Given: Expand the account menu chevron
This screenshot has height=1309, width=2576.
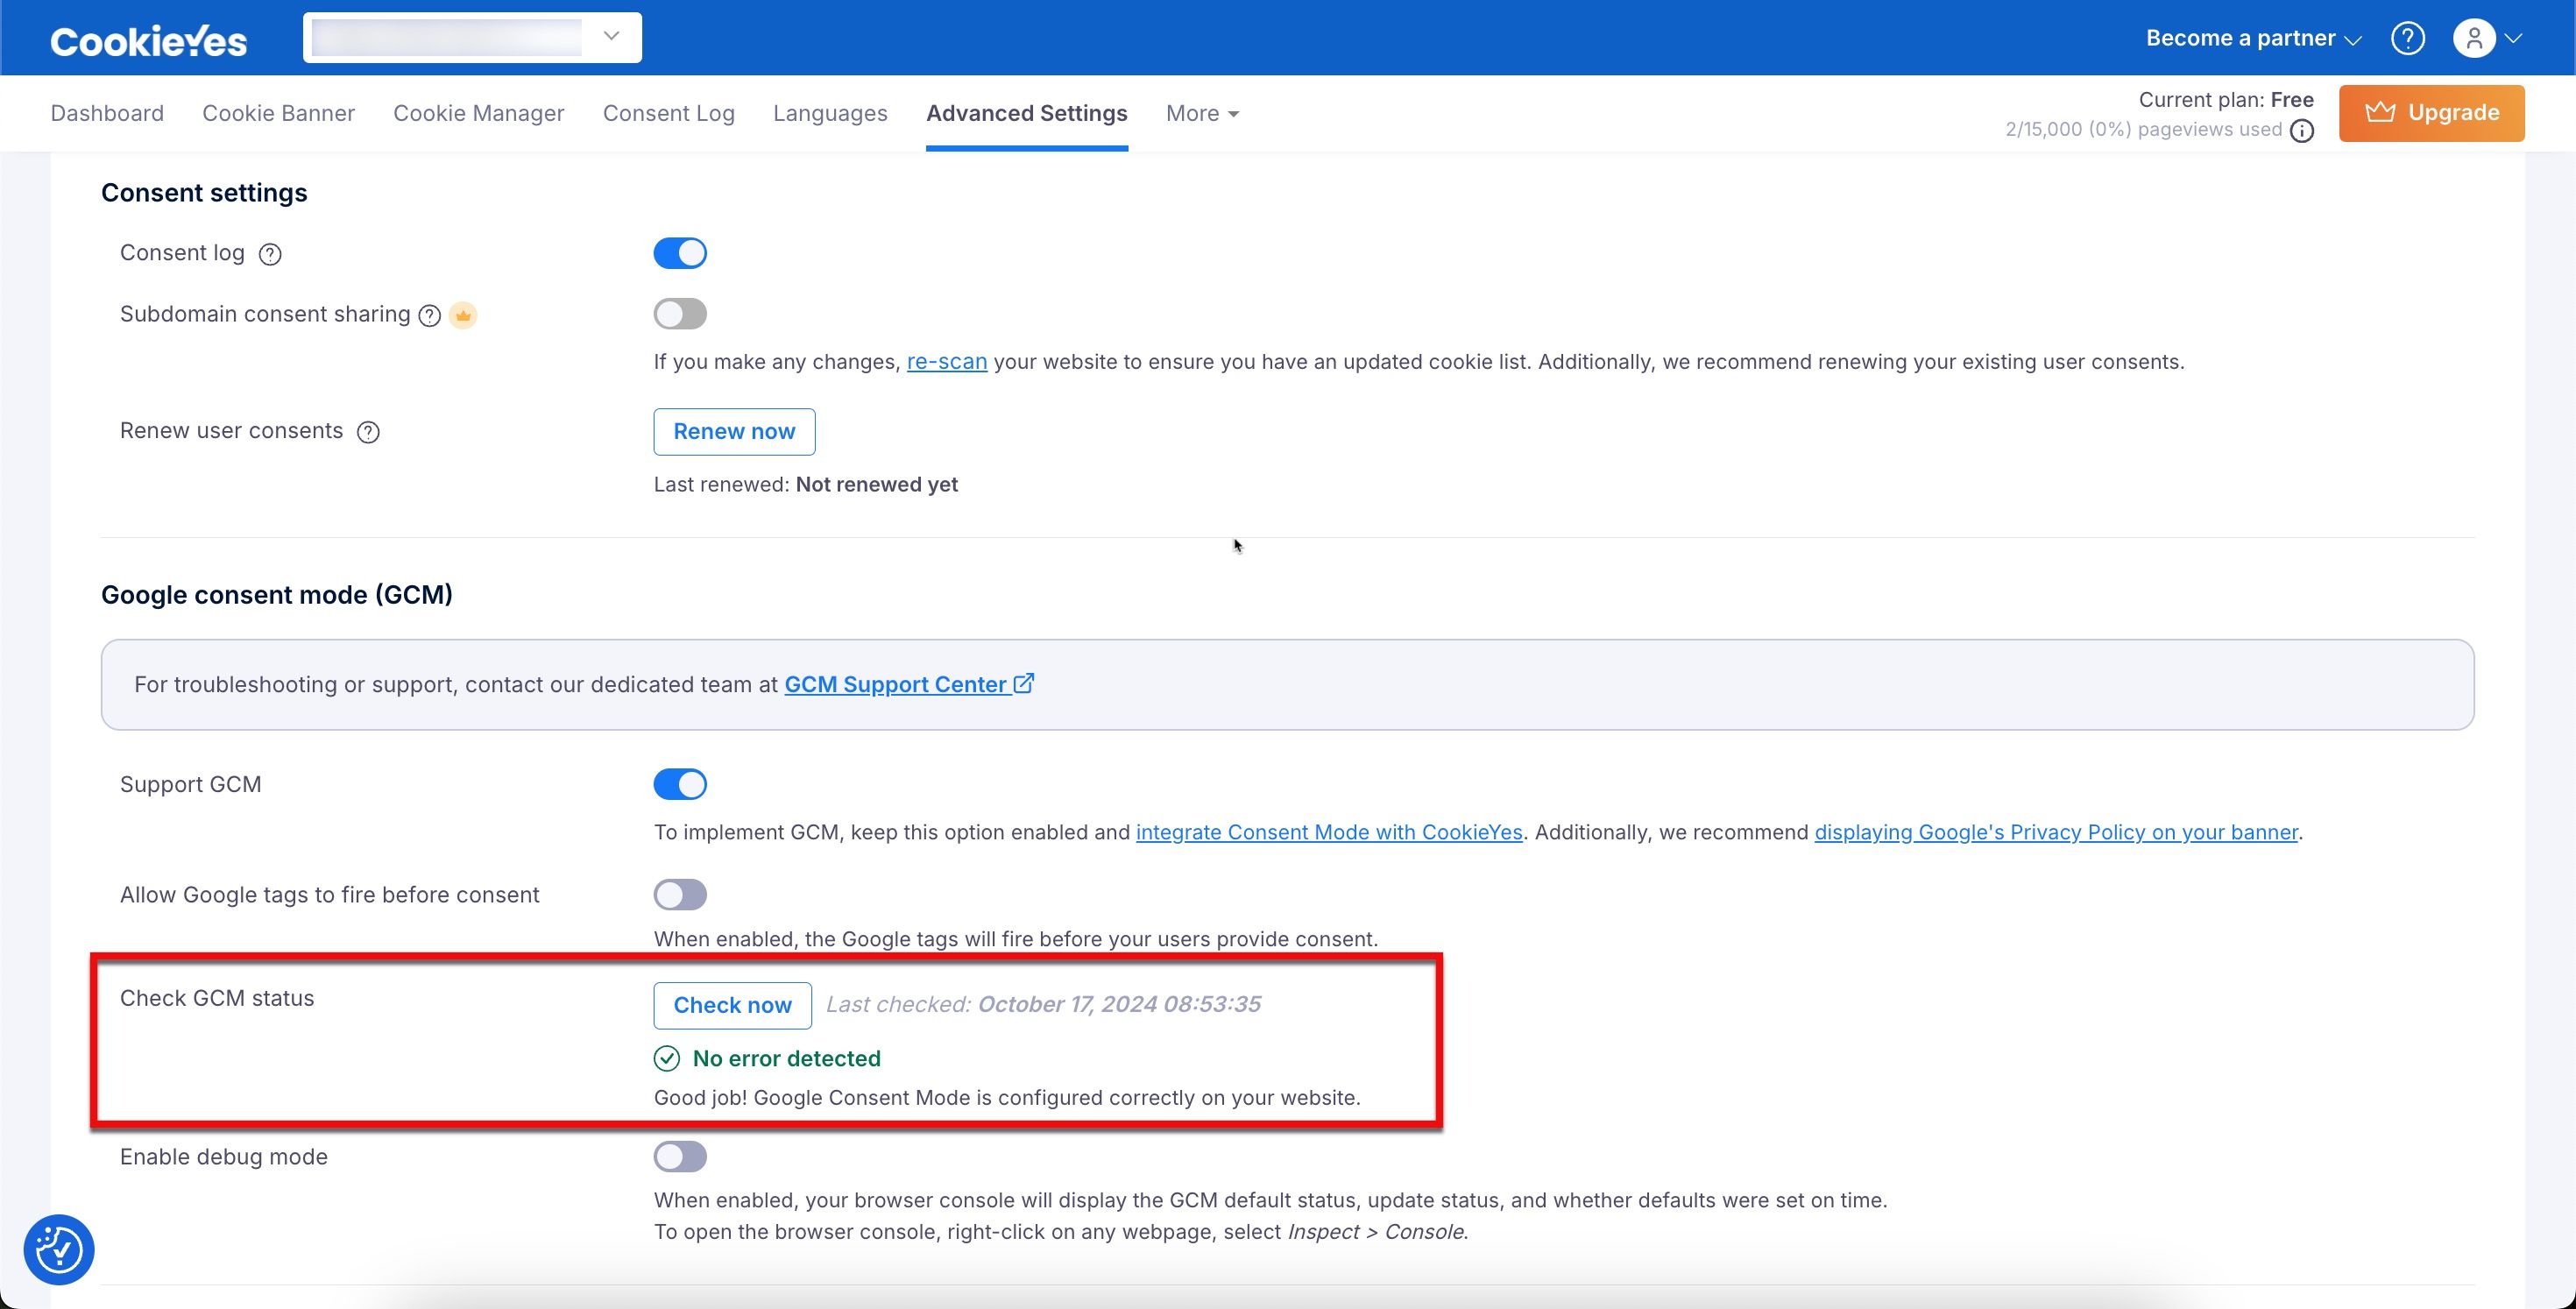Looking at the screenshot, I should coord(2514,38).
